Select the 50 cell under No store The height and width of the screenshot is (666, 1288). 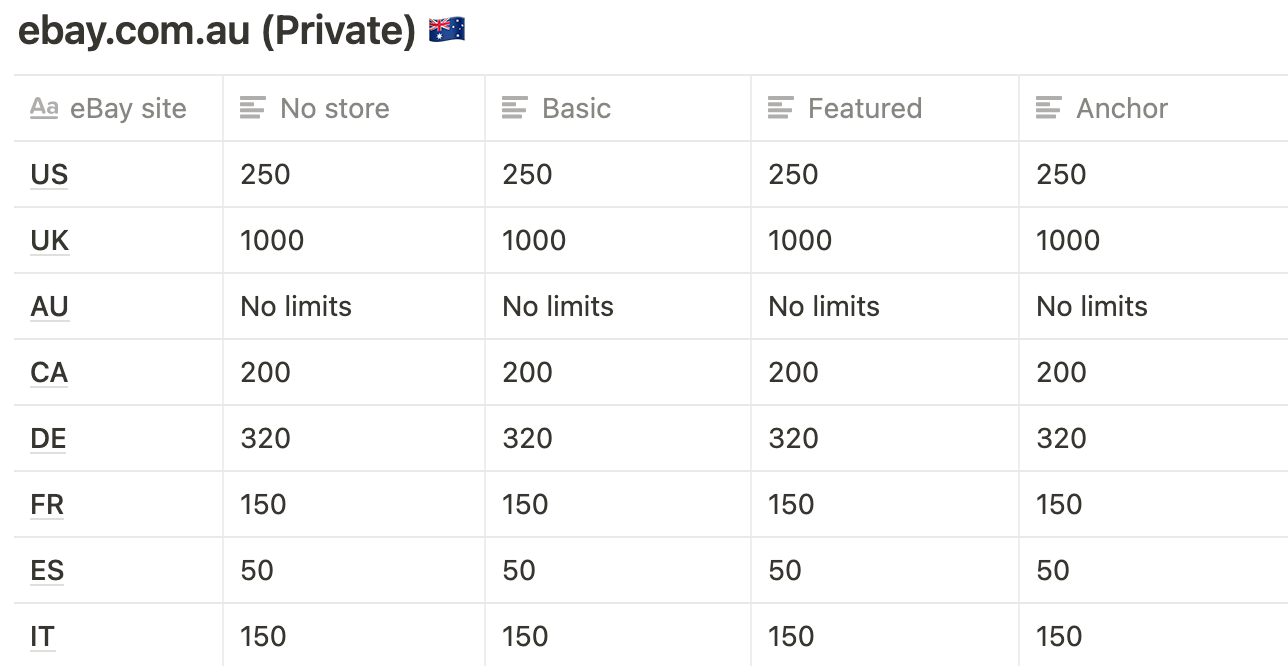[x=353, y=570]
